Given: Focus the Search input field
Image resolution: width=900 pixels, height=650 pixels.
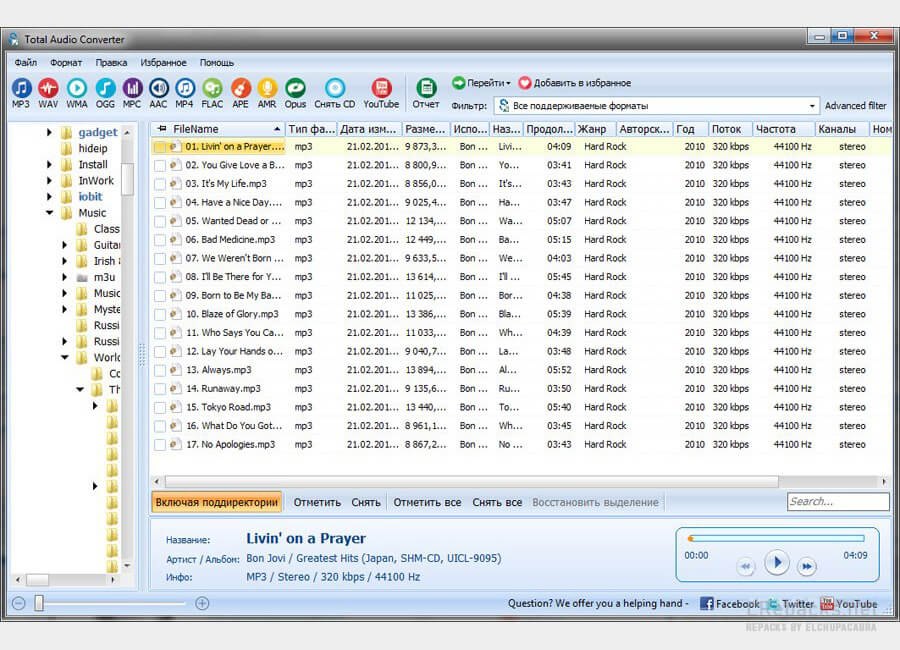Looking at the screenshot, I should point(838,501).
